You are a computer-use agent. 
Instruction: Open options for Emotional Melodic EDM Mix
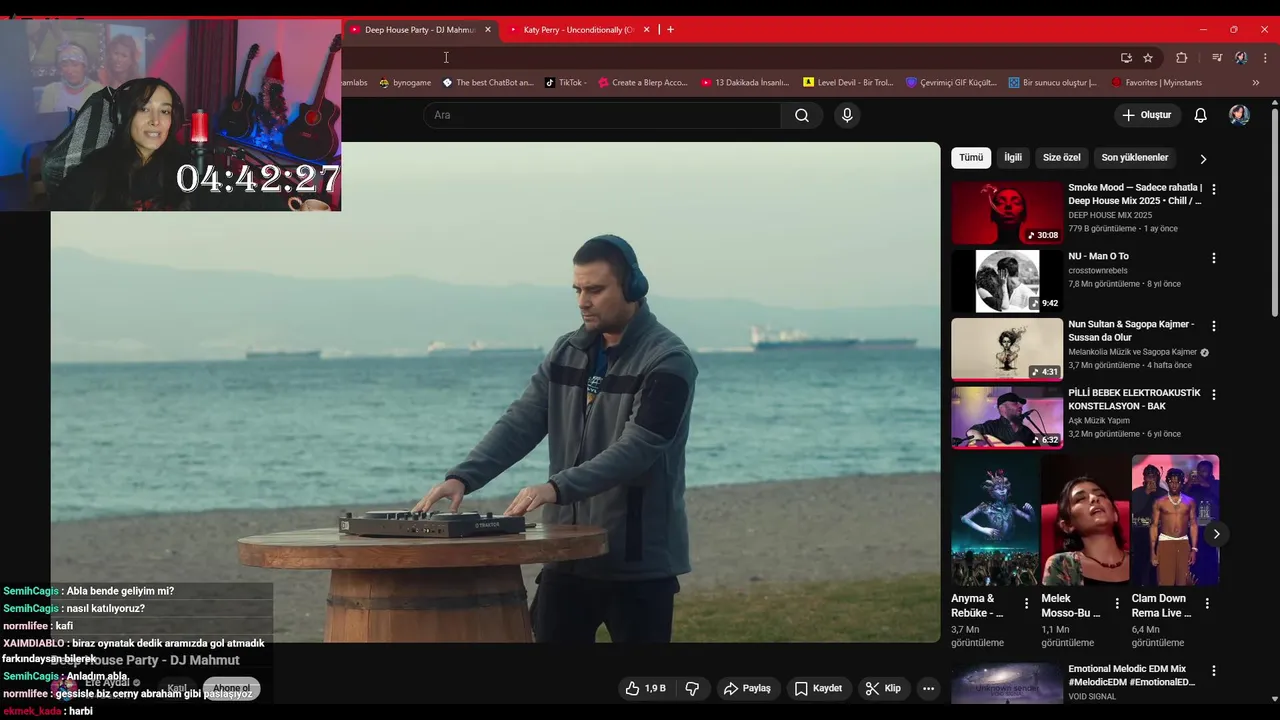1214,671
